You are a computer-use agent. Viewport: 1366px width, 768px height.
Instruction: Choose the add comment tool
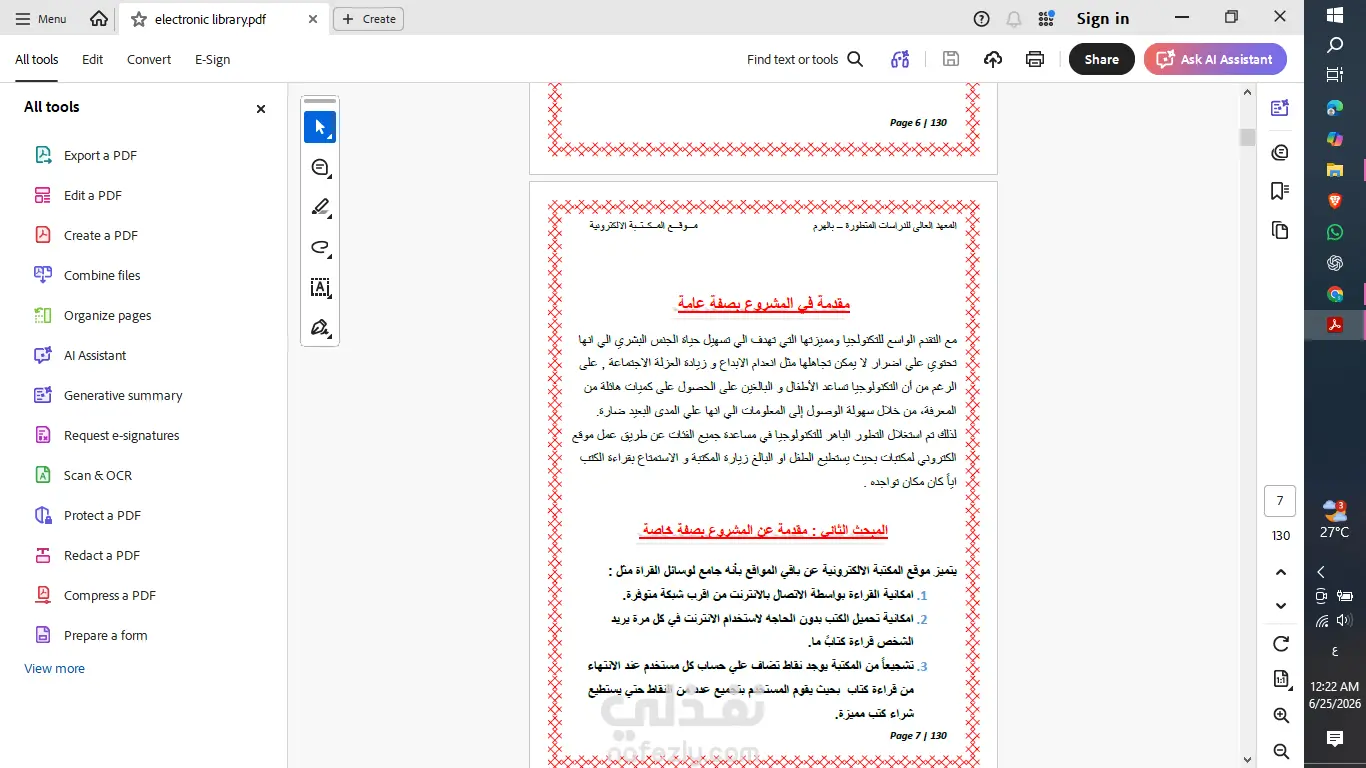[320, 167]
